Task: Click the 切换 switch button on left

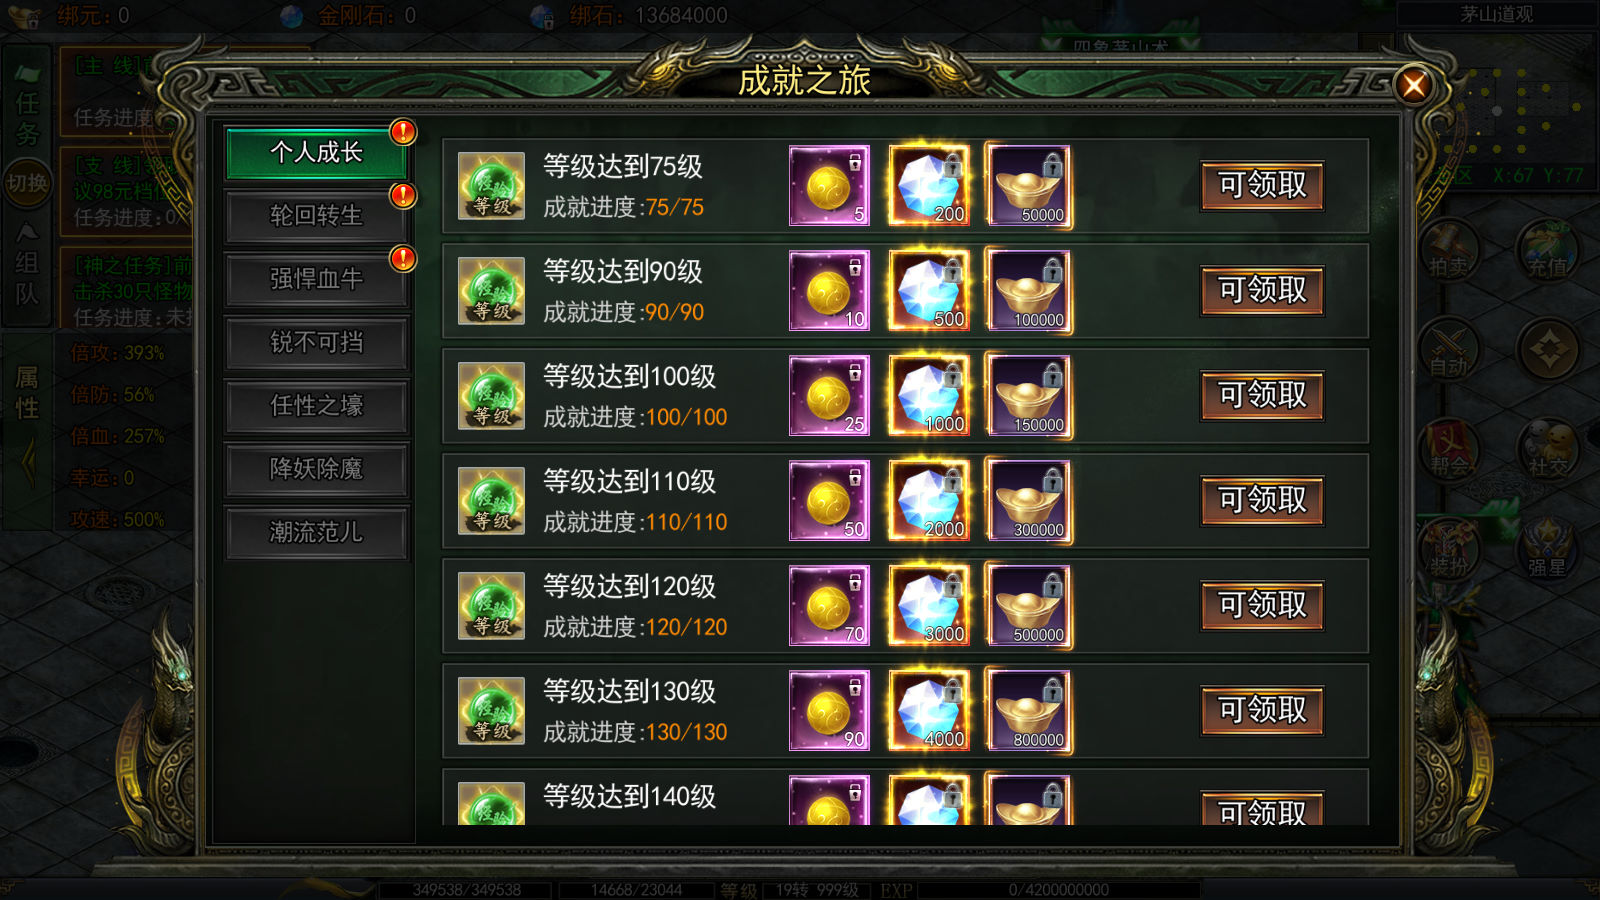Action: point(27,183)
